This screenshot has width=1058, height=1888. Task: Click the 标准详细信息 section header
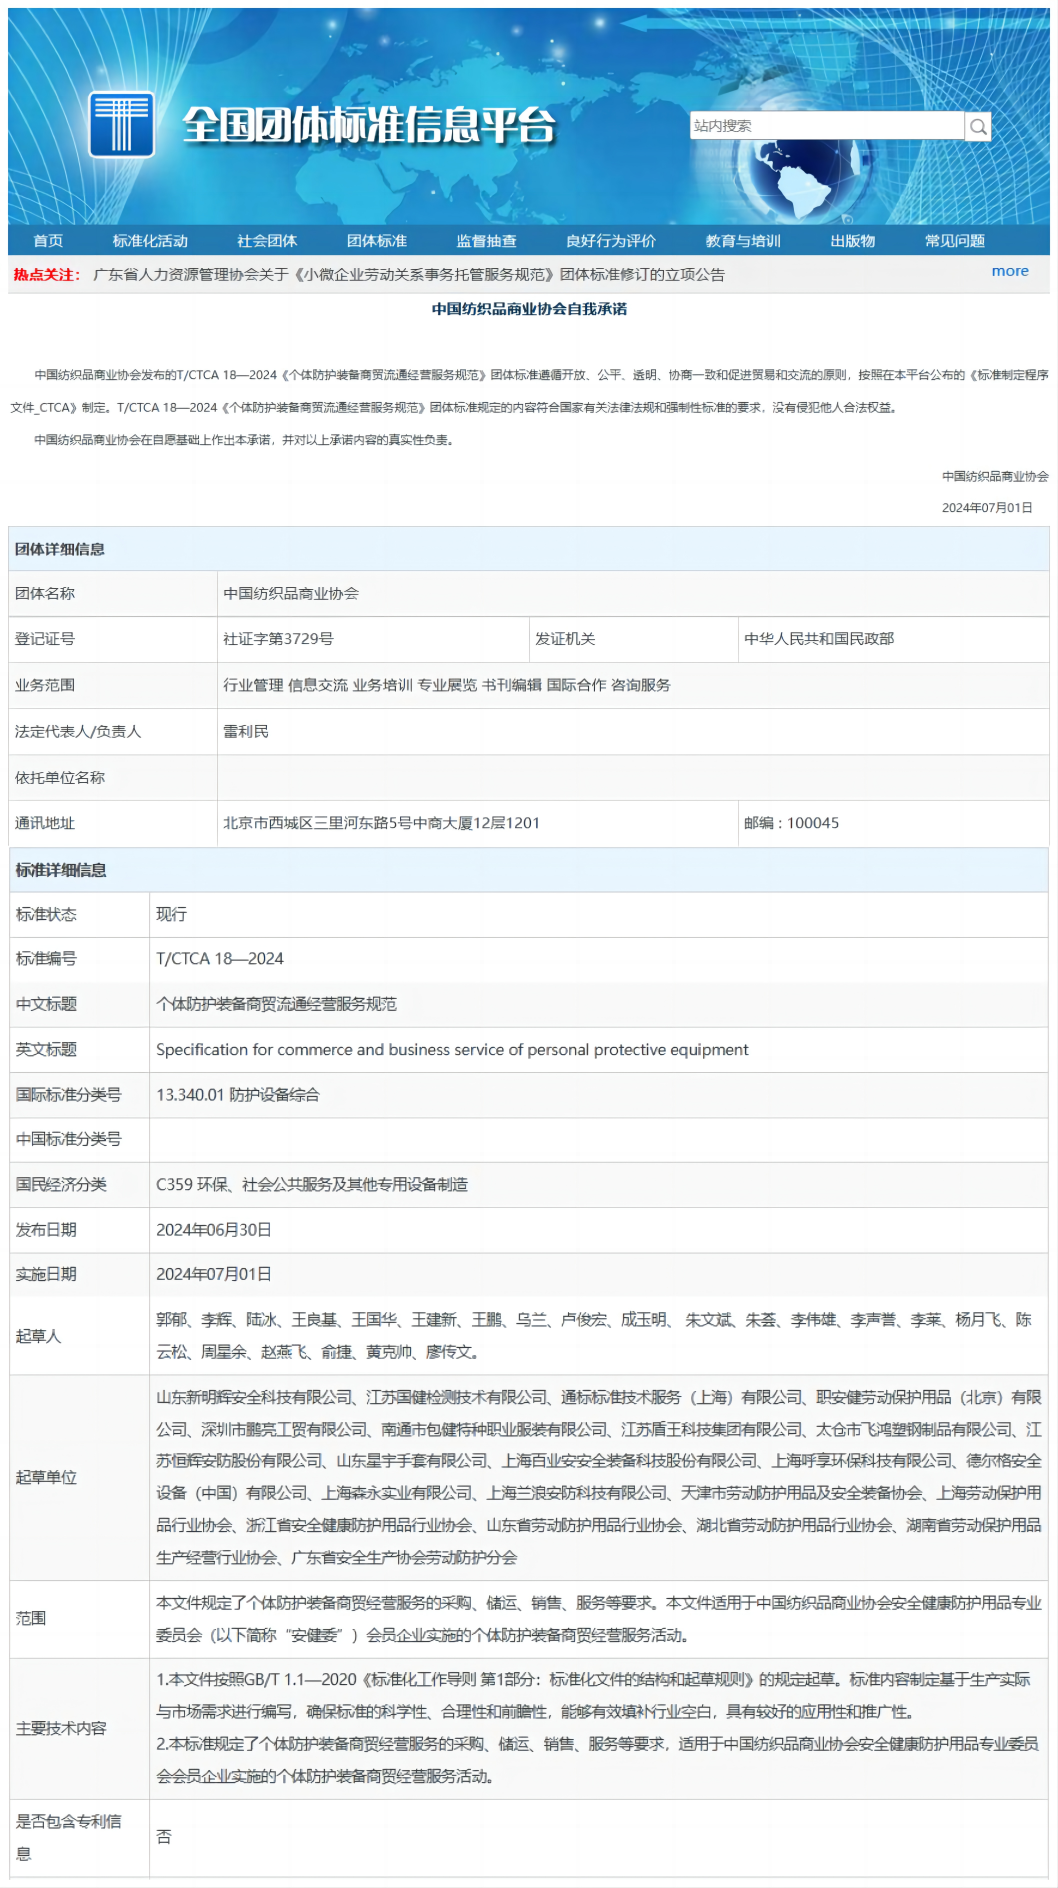pyautogui.click(x=60, y=870)
